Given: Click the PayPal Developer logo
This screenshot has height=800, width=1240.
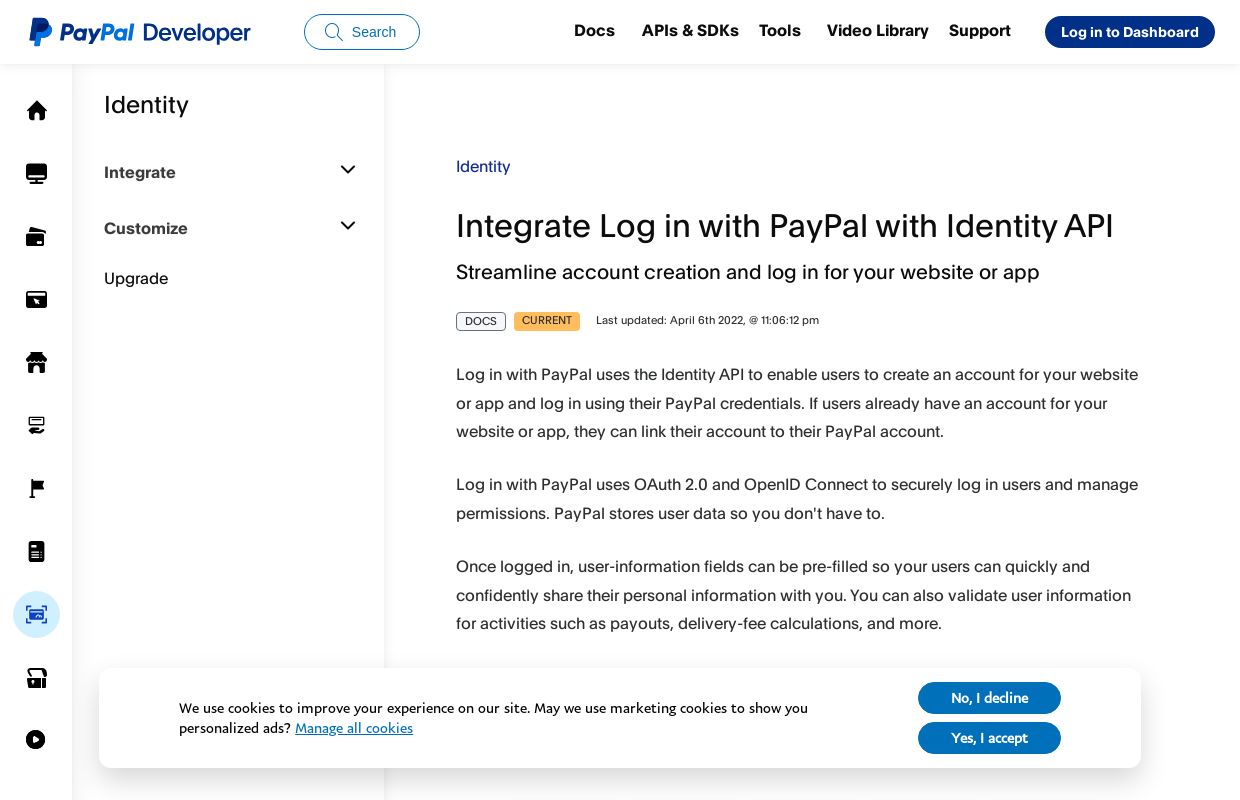Looking at the screenshot, I should pyautogui.click(x=140, y=32).
